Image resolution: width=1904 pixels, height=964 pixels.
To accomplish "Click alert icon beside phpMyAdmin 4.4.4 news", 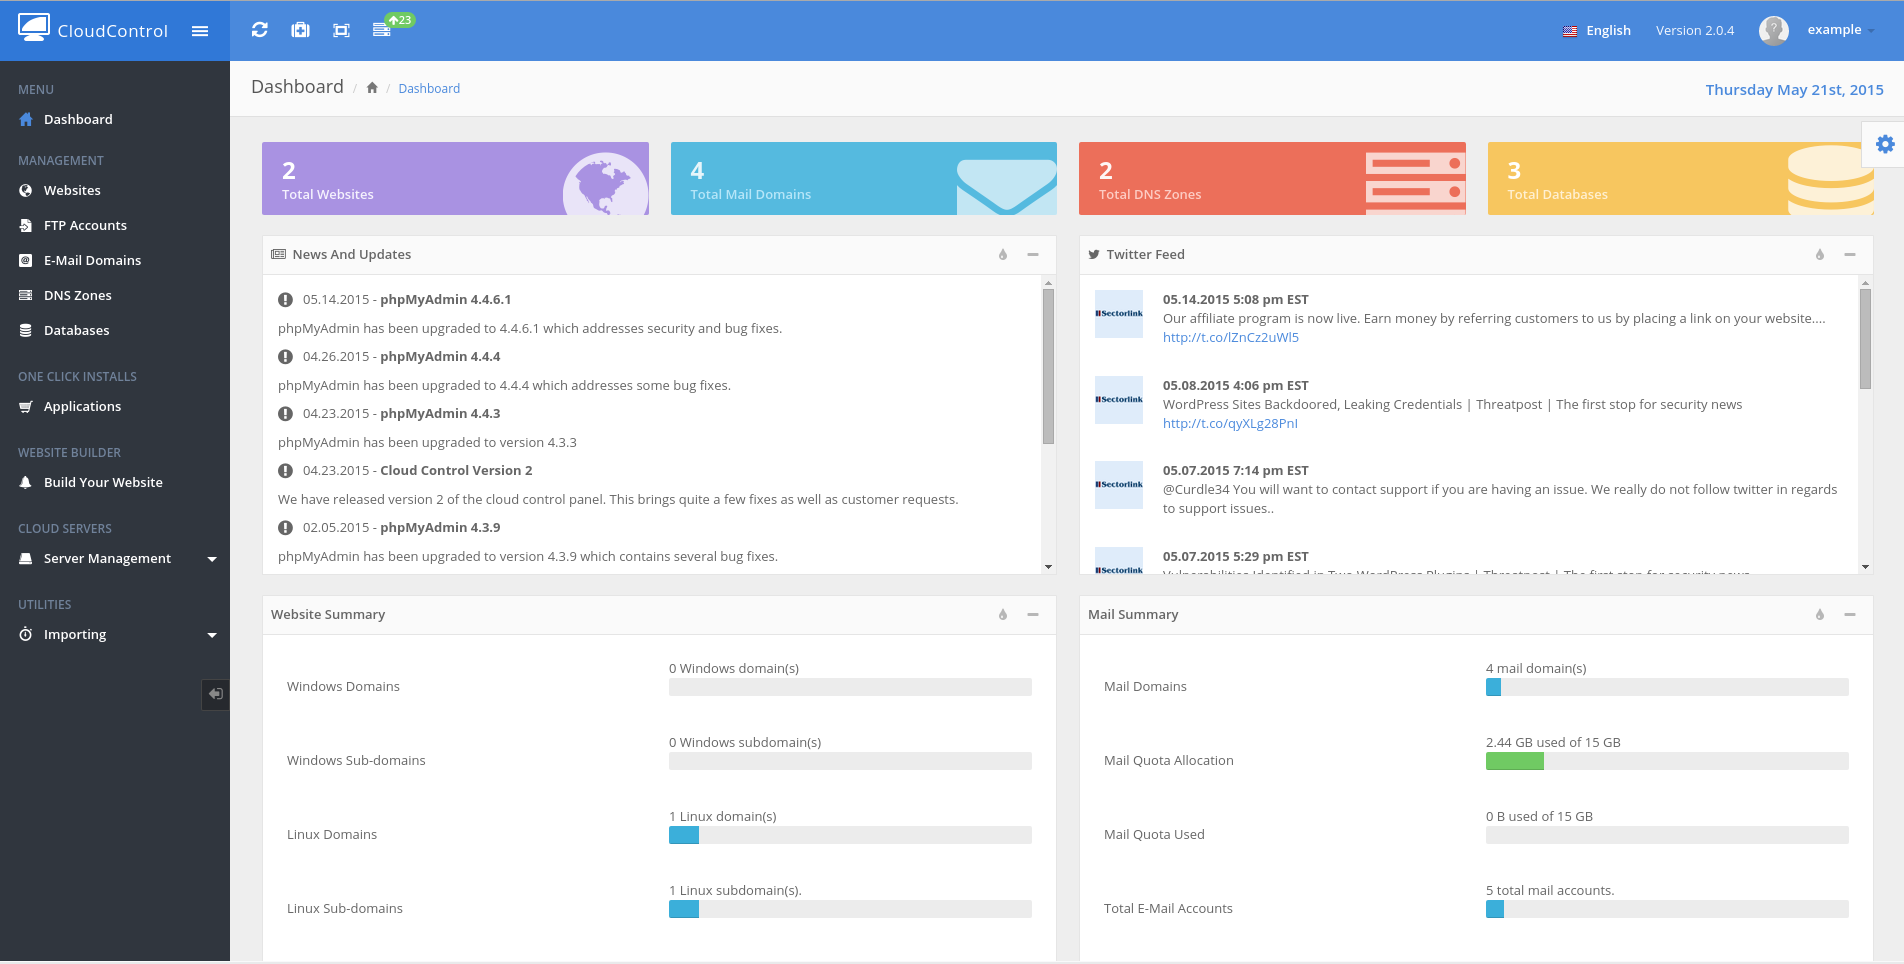I will pyautogui.click(x=285, y=356).
